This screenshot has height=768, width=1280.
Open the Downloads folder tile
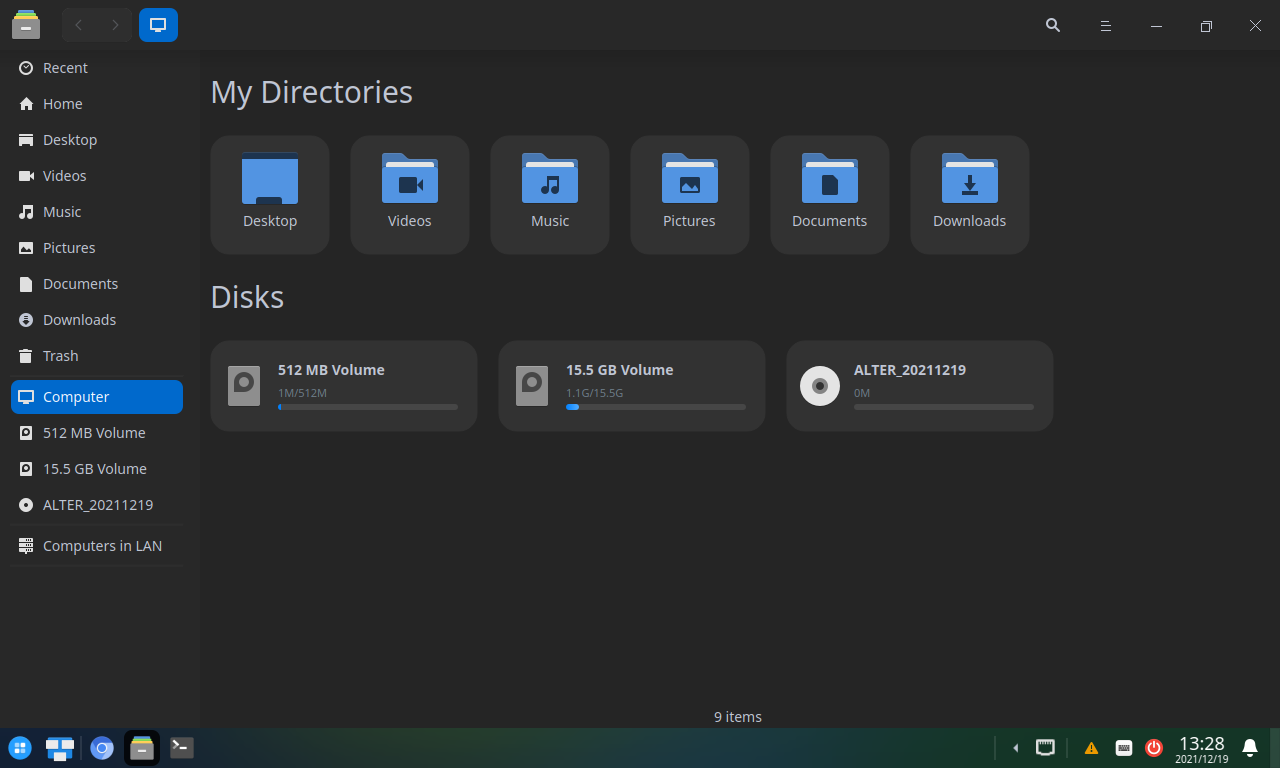click(970, 195)
